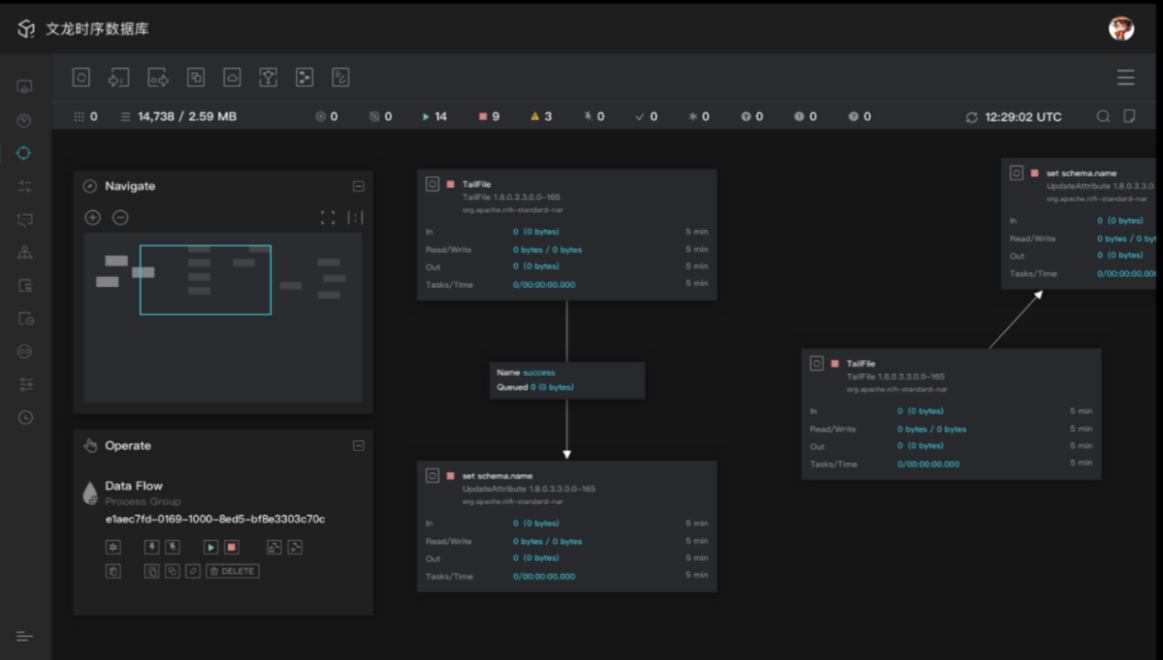Click the Data Flow process group name
Image resolution: width=1163 pixels, height=660 pixels.
click(134, 486)
